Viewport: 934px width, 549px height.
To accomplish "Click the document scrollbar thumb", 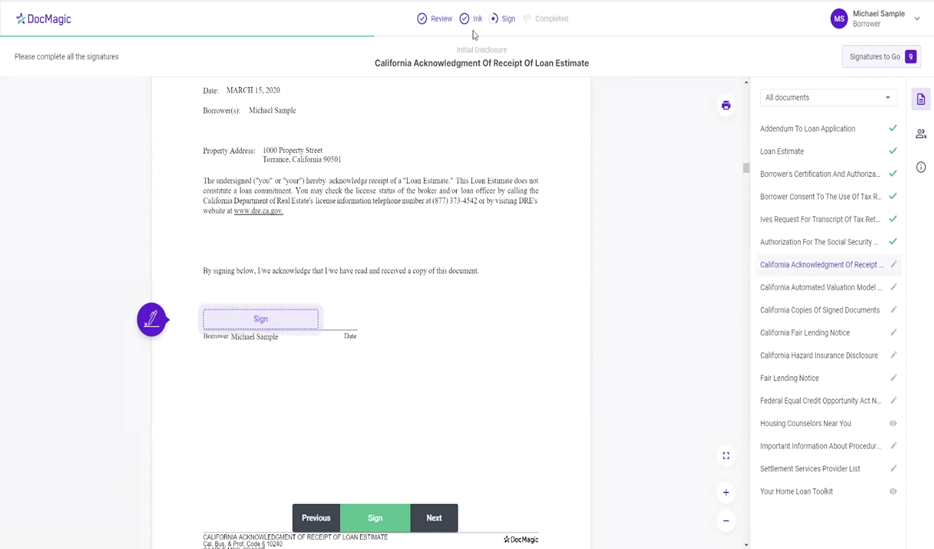I will [x=746, y=168].
